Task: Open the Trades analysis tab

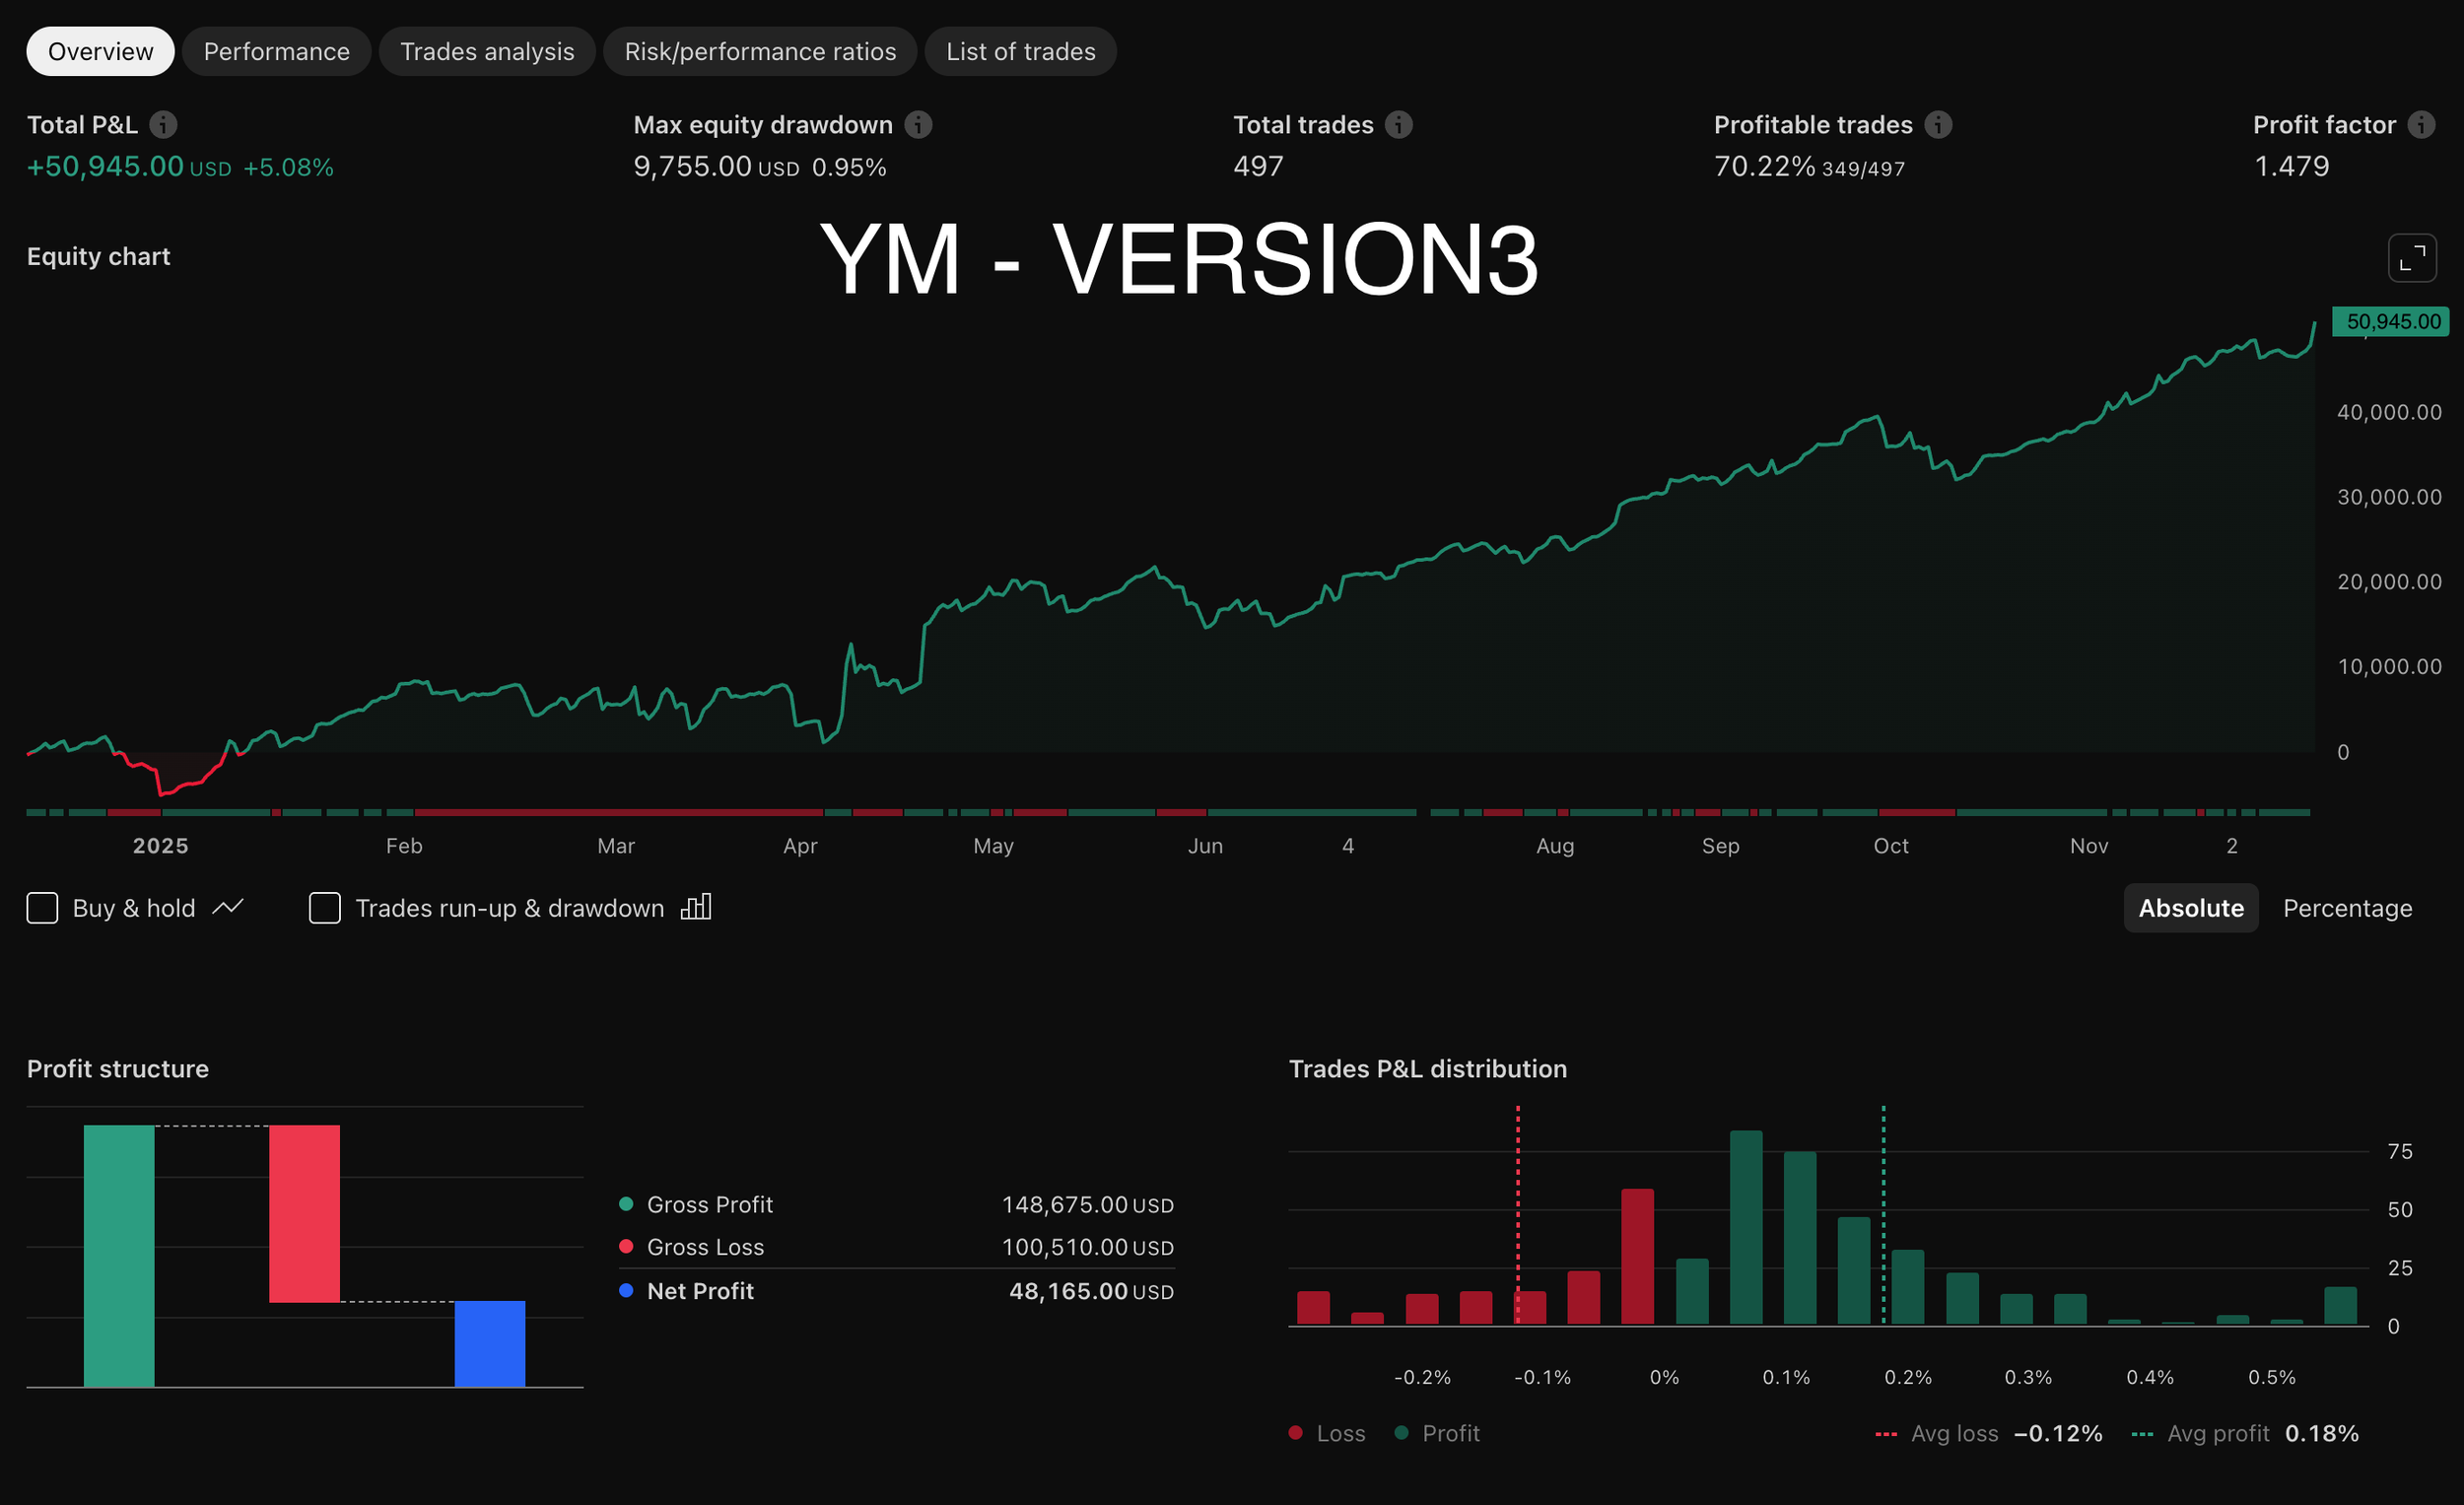Action: click(x=487, y=51)
